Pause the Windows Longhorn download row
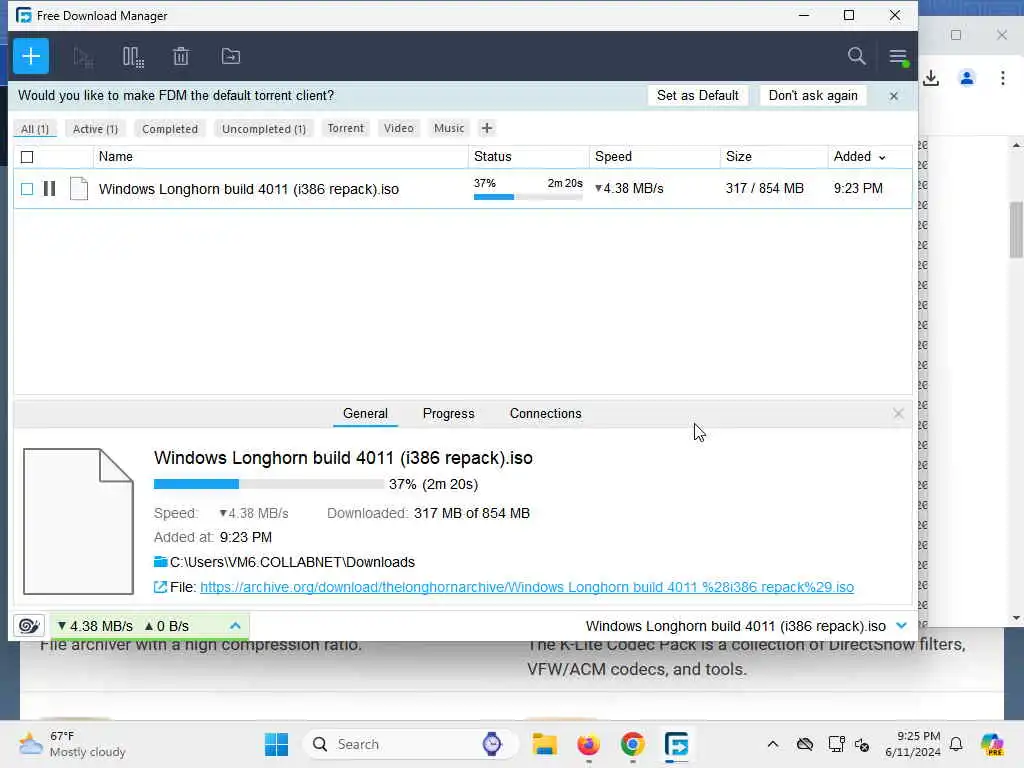The image size is (1024, 768). (49, 189)
